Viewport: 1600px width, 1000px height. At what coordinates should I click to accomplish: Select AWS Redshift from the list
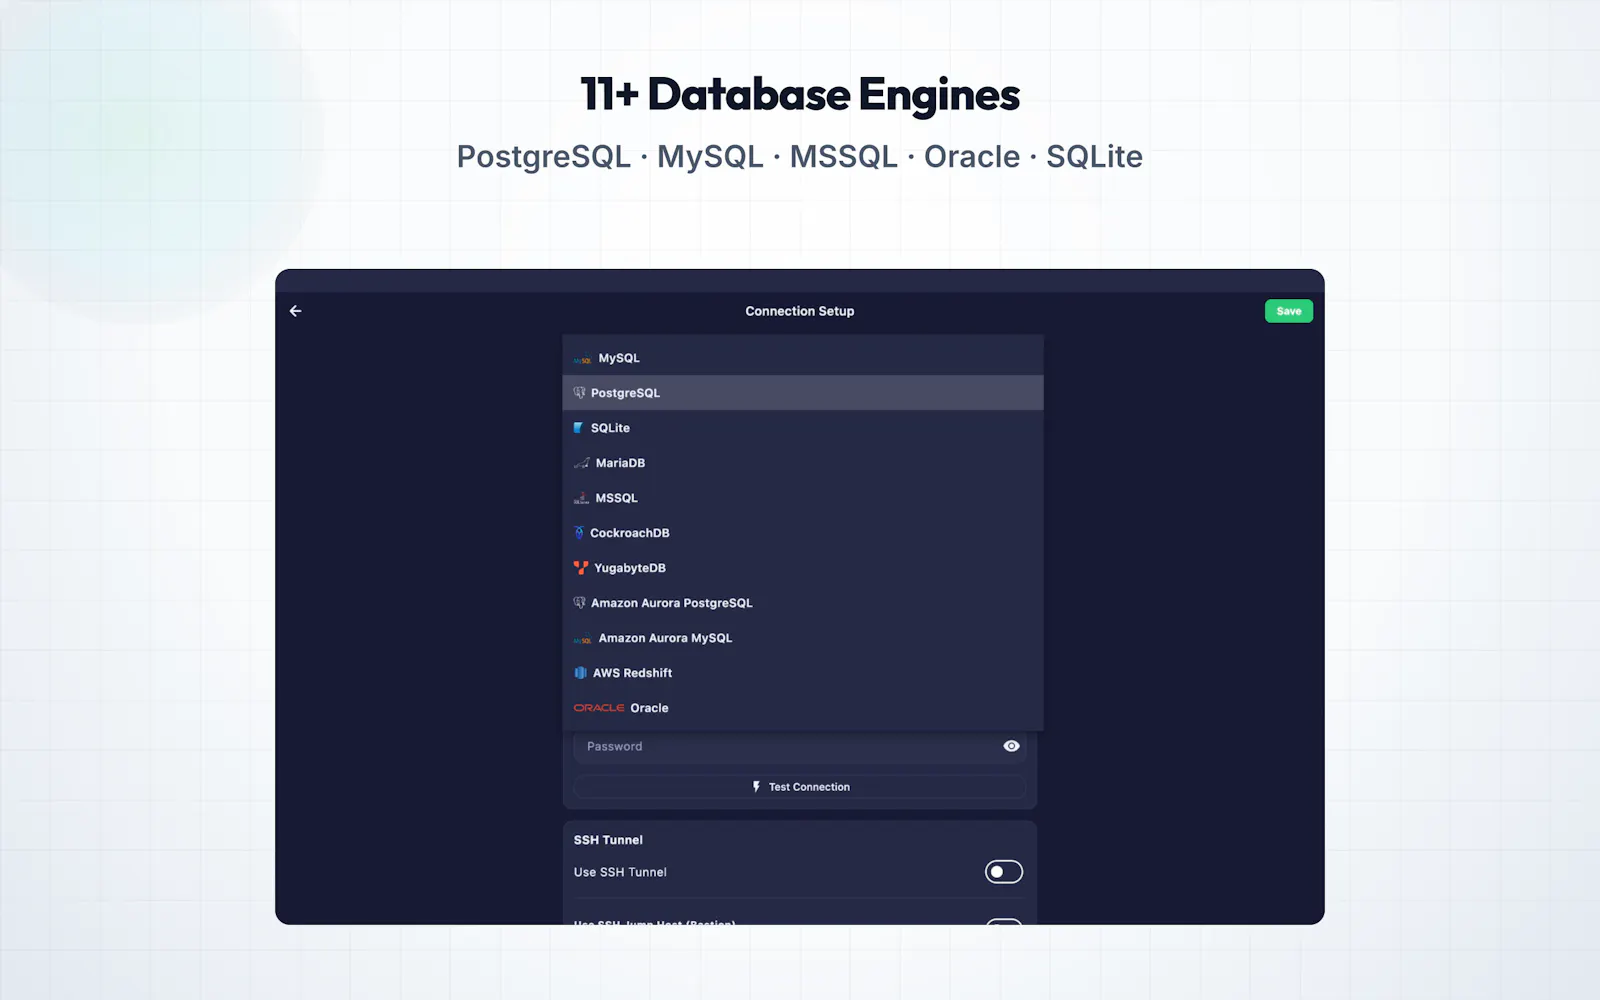pos(802,673)
